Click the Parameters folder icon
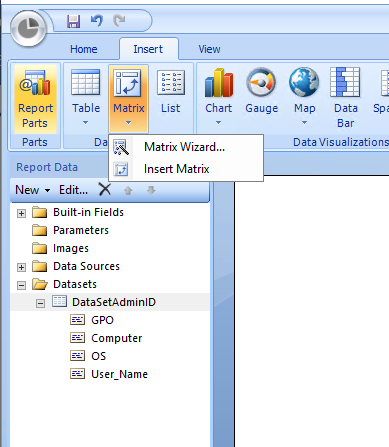Image resolution: width=389 pixels, height=447 pixels. 40,230
